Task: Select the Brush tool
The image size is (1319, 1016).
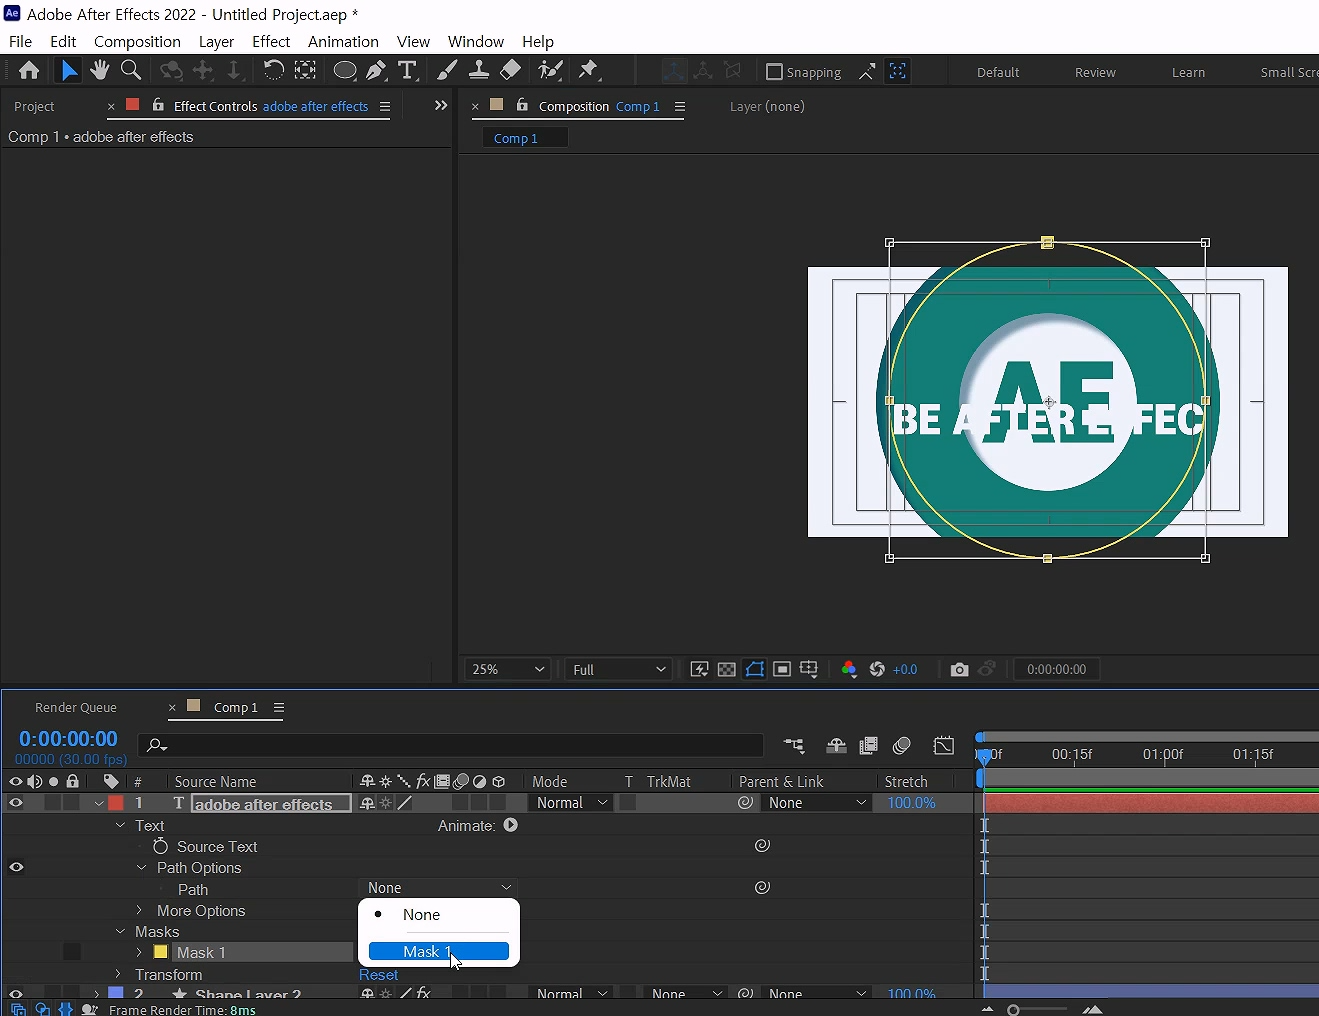Action: [x=447, y=70]
